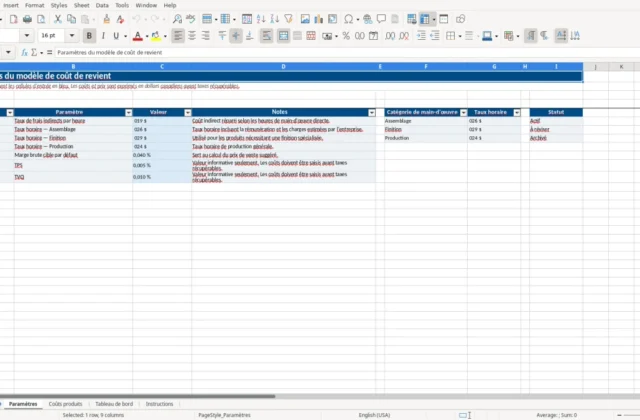This screenshot has width=640, height=420.
Task: Open the Format menu
Action: pyautogui.click(x=34, y=5)
